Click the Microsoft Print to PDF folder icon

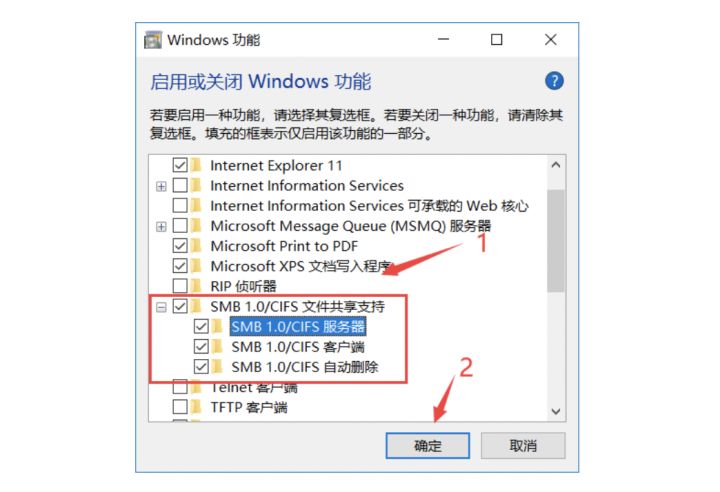(196, 245)
